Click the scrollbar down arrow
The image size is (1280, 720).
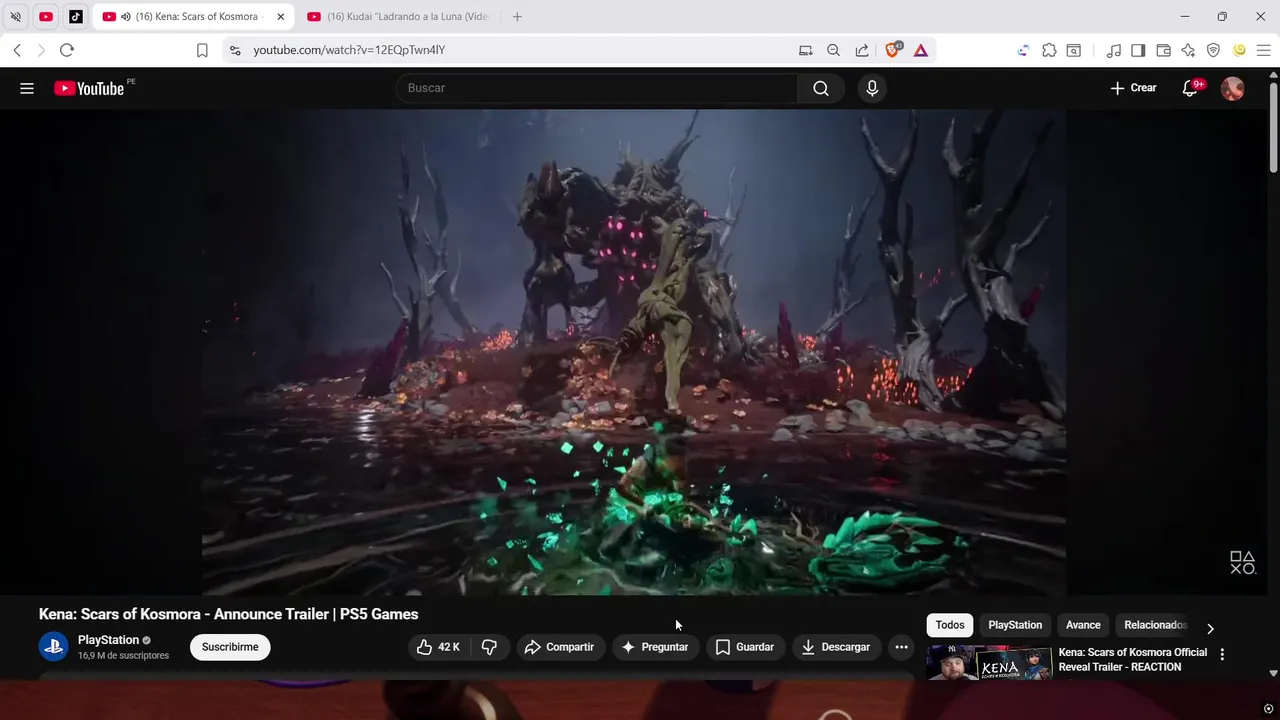pyautogui.click(x=1273, y=673)
